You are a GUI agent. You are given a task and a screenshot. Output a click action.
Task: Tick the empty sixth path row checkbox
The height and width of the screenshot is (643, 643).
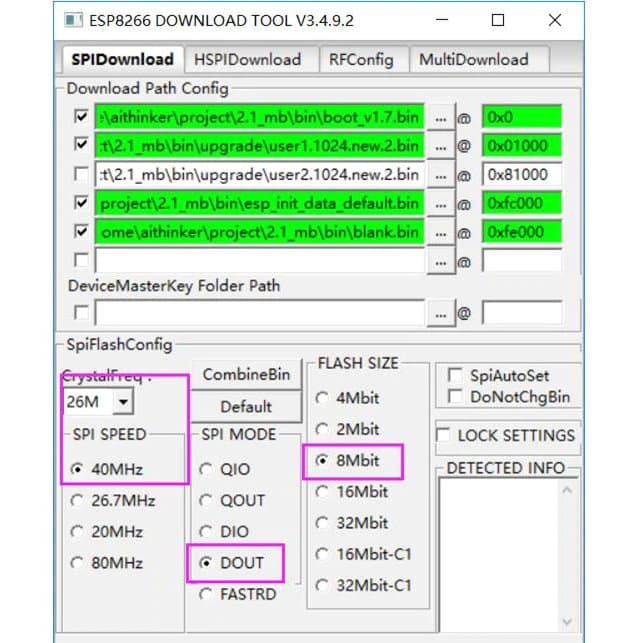coord(81,260)
